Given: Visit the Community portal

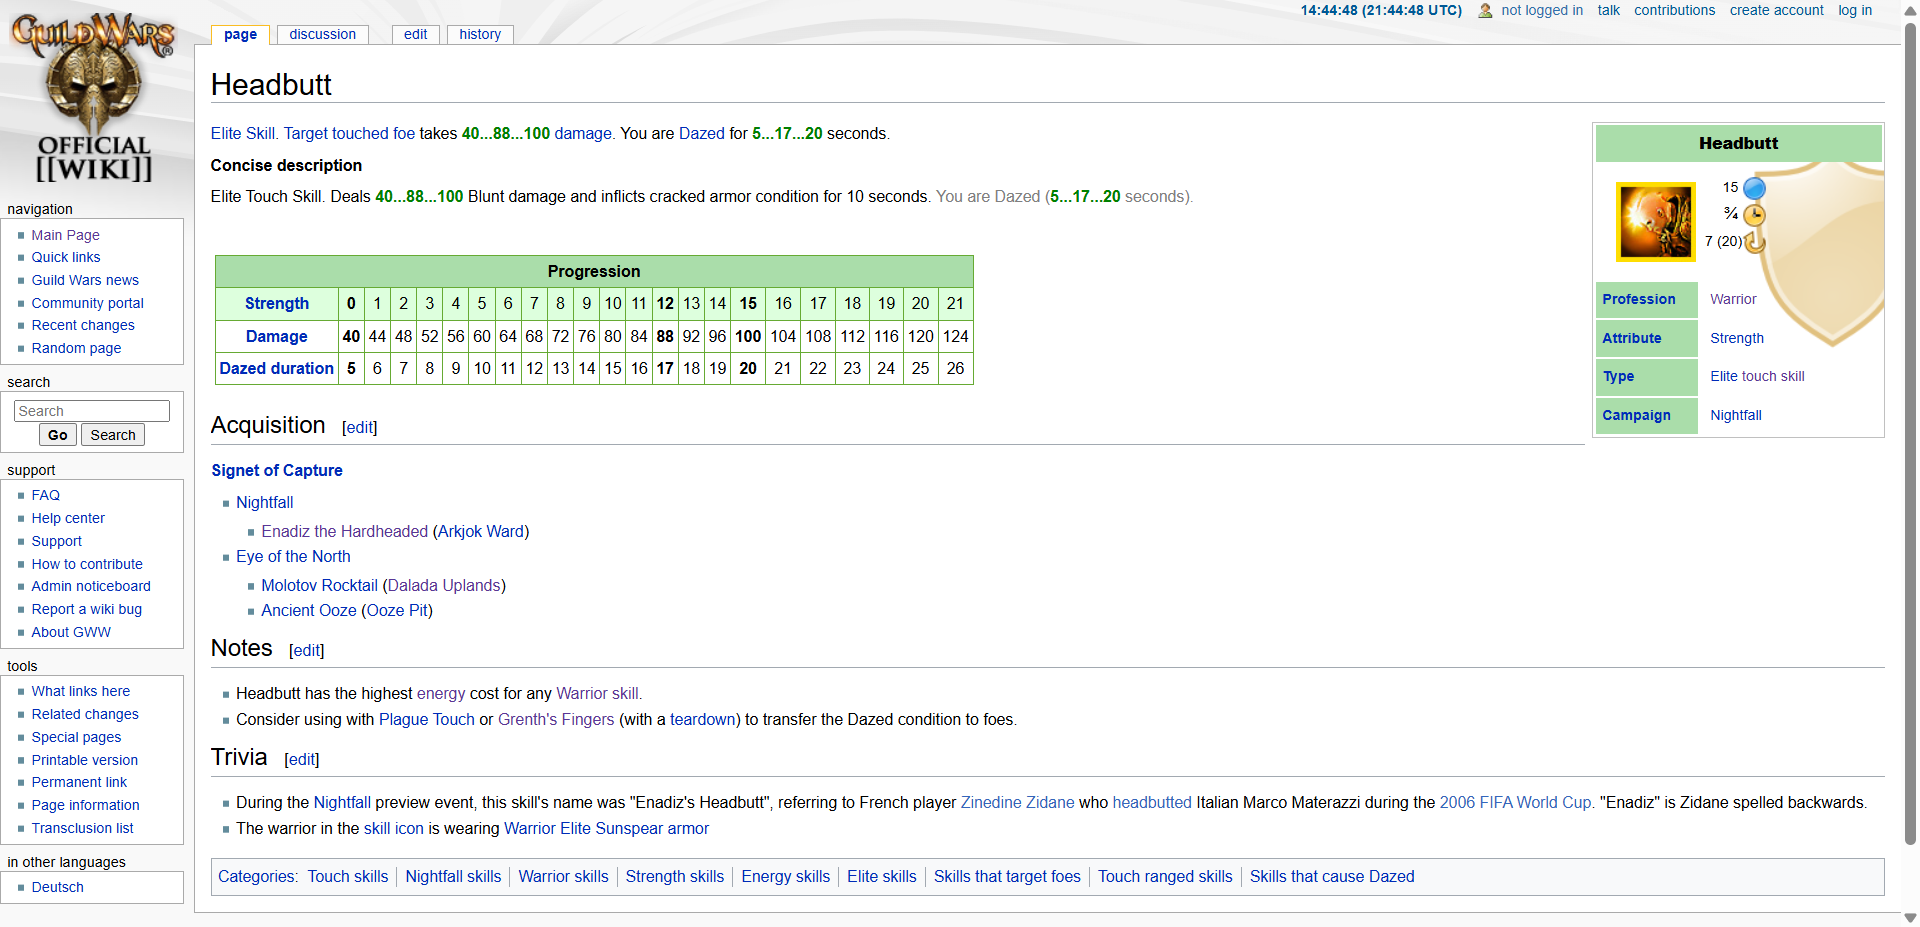Looking at the screenshot, I should click(x=87, y=303).
